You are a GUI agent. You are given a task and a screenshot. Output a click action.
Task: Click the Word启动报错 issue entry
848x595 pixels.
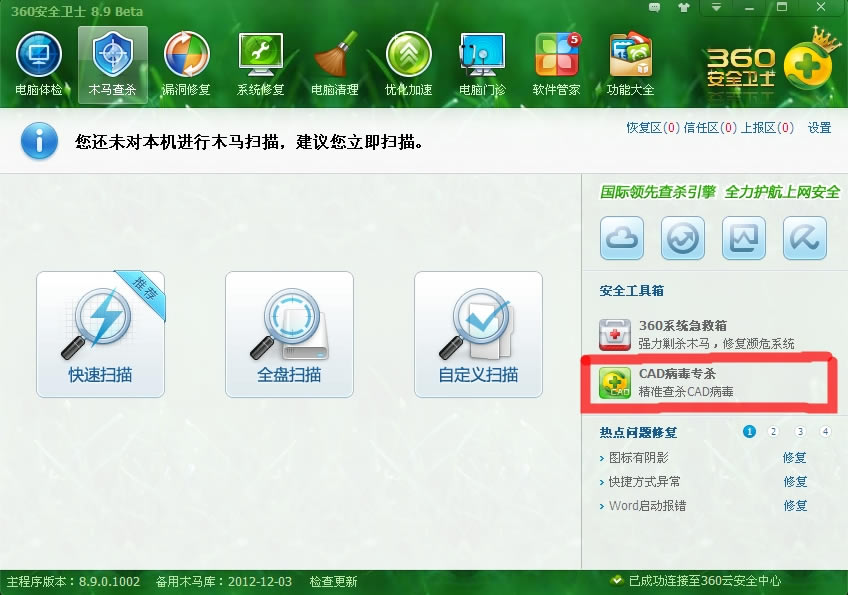coord(647,505)
